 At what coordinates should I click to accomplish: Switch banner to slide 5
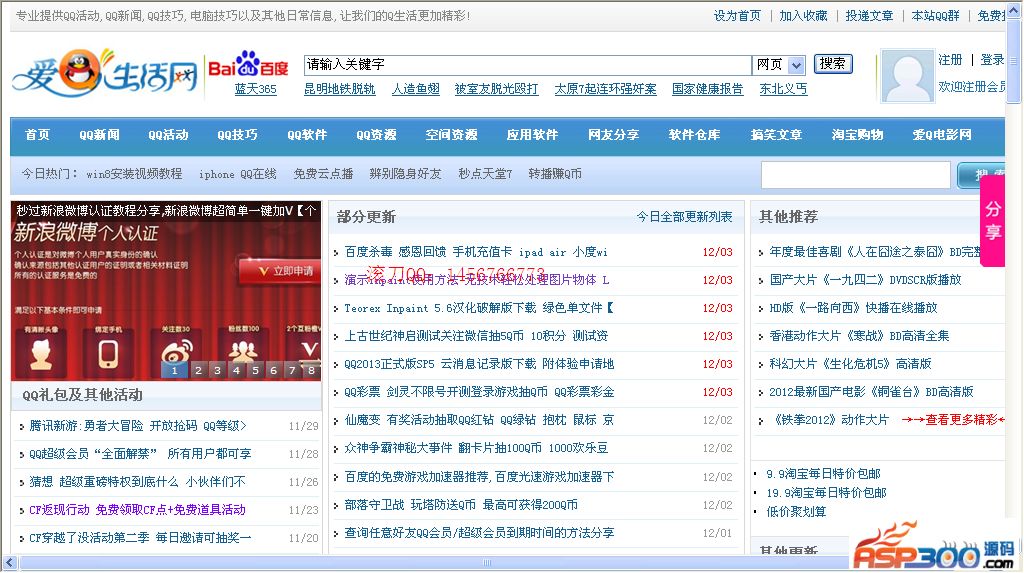coord(255,370)
